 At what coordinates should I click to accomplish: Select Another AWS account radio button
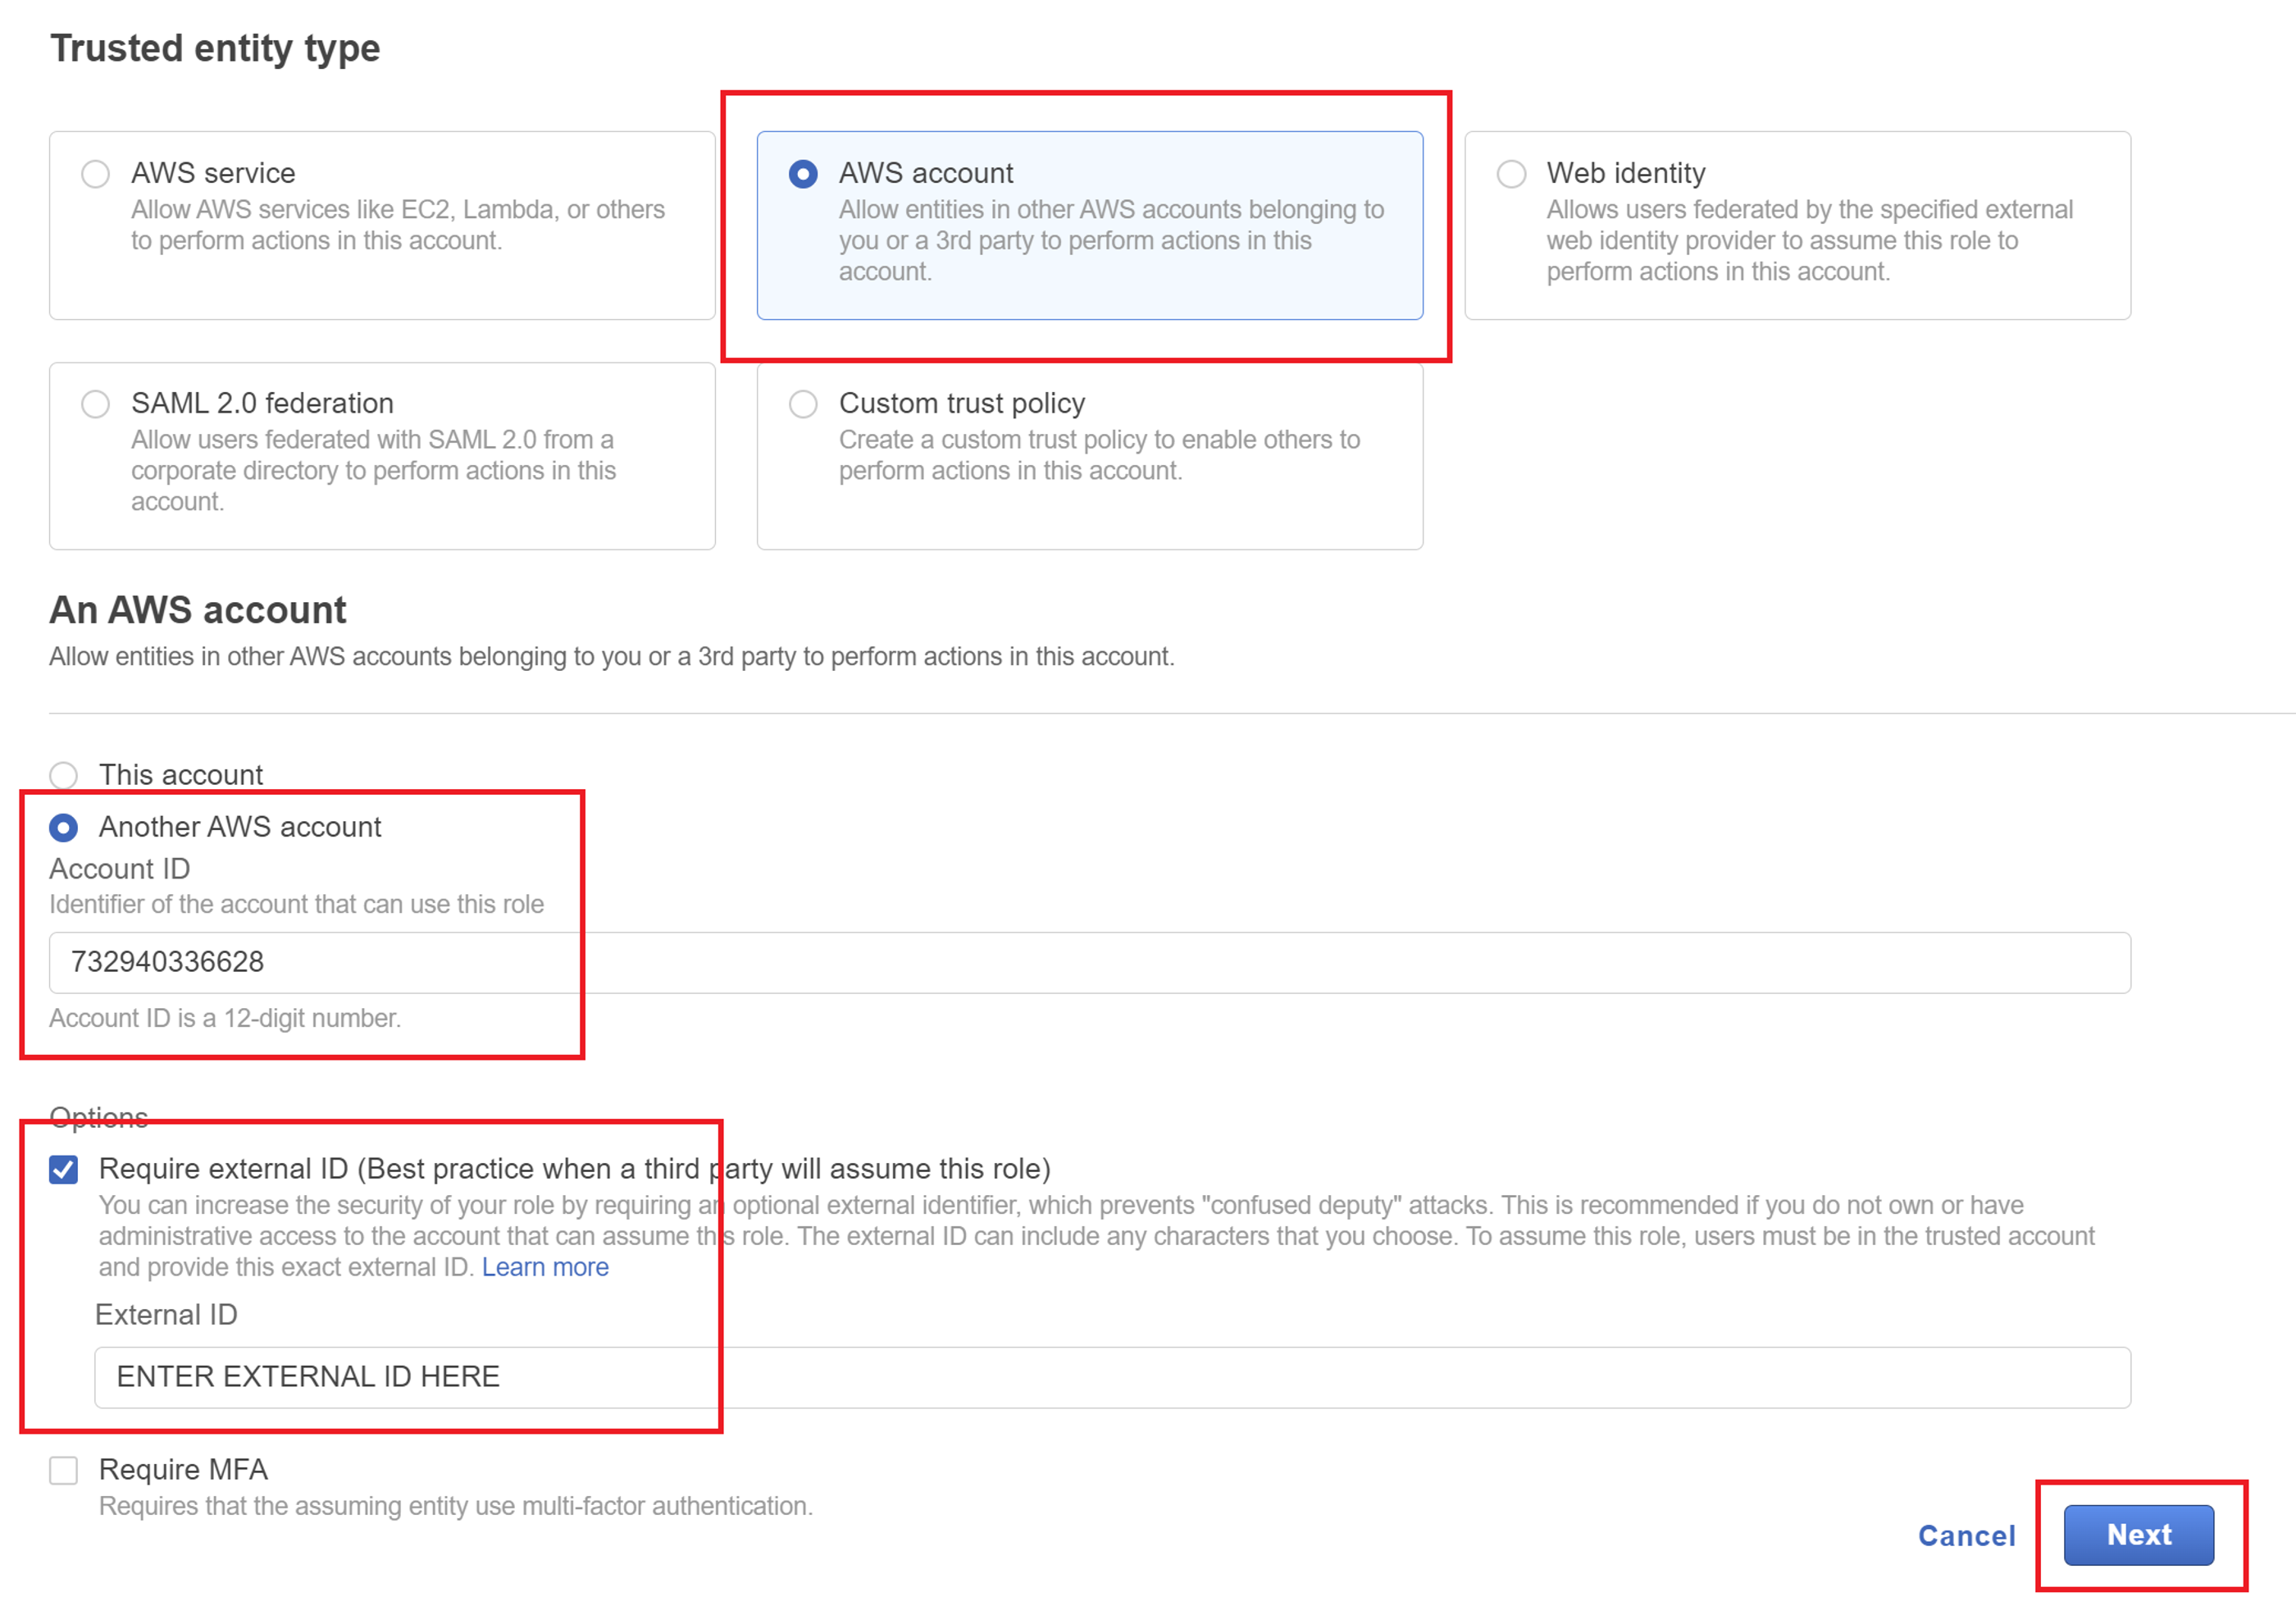(64, 827)
